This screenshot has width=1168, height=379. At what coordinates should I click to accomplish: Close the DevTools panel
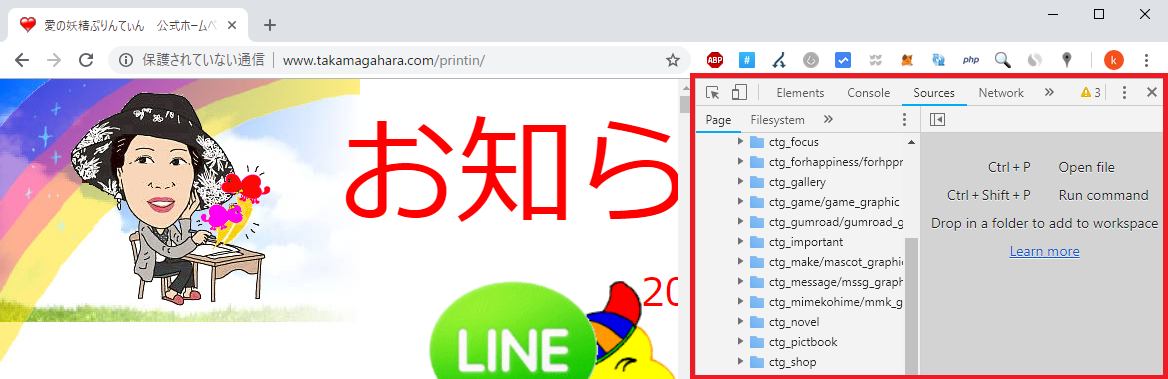click(x=1152, y=92)
